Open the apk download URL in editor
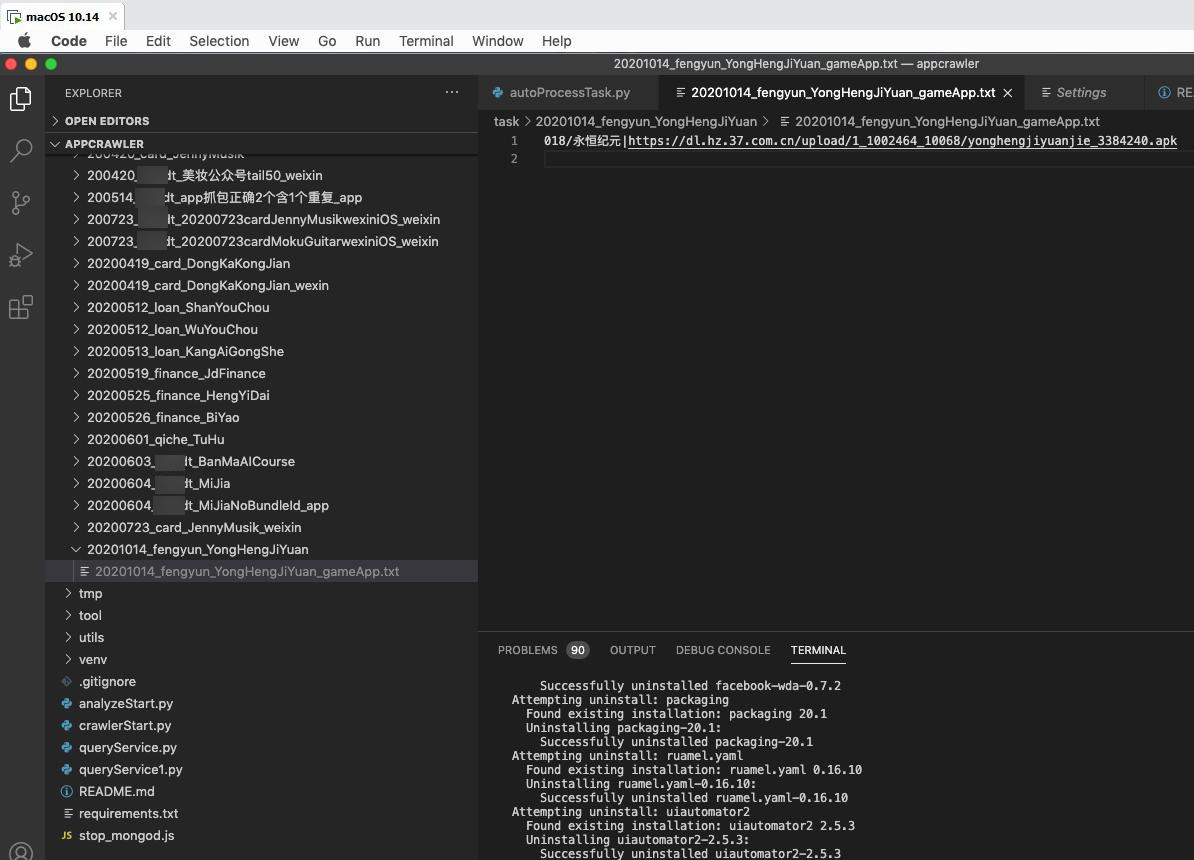Image resolution: width=1194 pixels, height=860 pixels. point(902,140)
